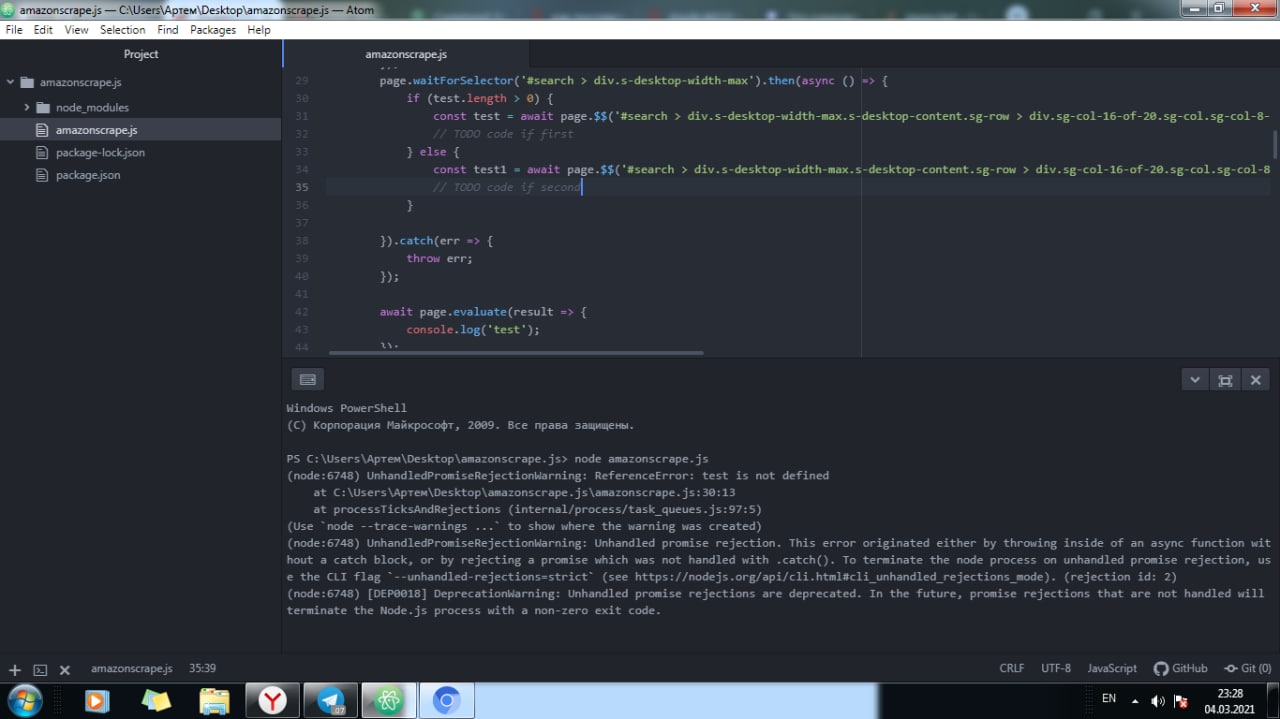Screen dimensions: 1280x719
Task: Add new terminal with plus icon
Action: click(14, 670)
